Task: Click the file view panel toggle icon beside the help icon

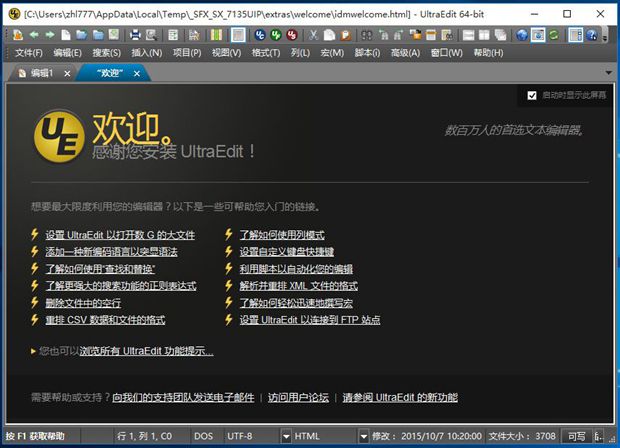Action: [x=575, y=35]
